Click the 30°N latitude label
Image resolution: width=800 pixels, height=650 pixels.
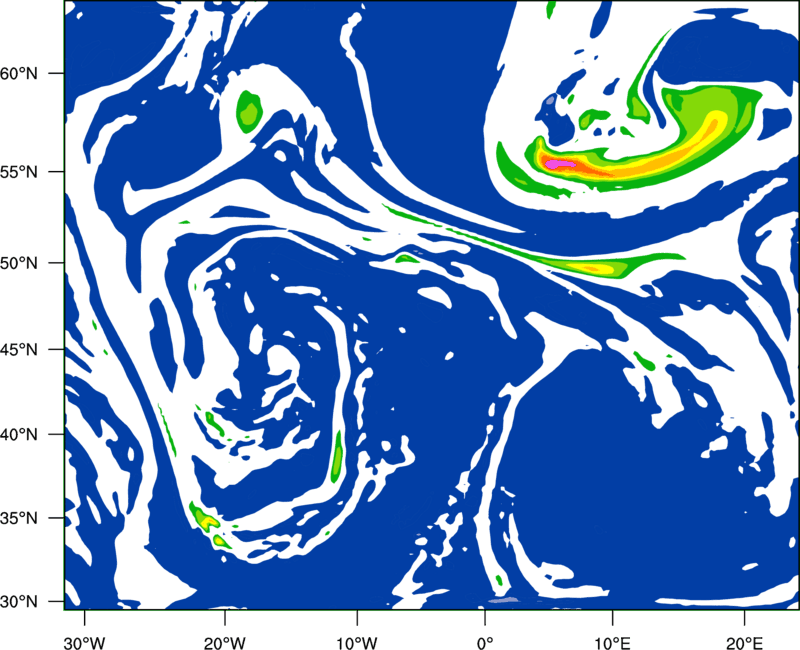point(19,602)
